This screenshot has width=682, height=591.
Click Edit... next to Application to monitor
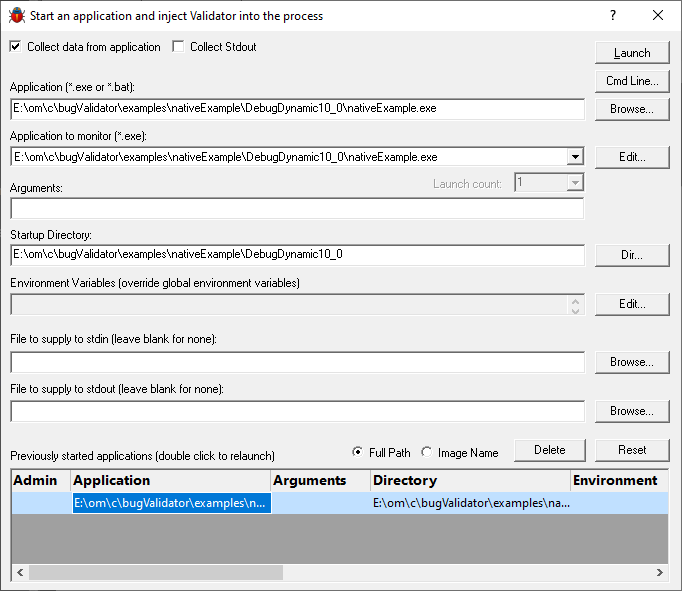click(632, 157)
